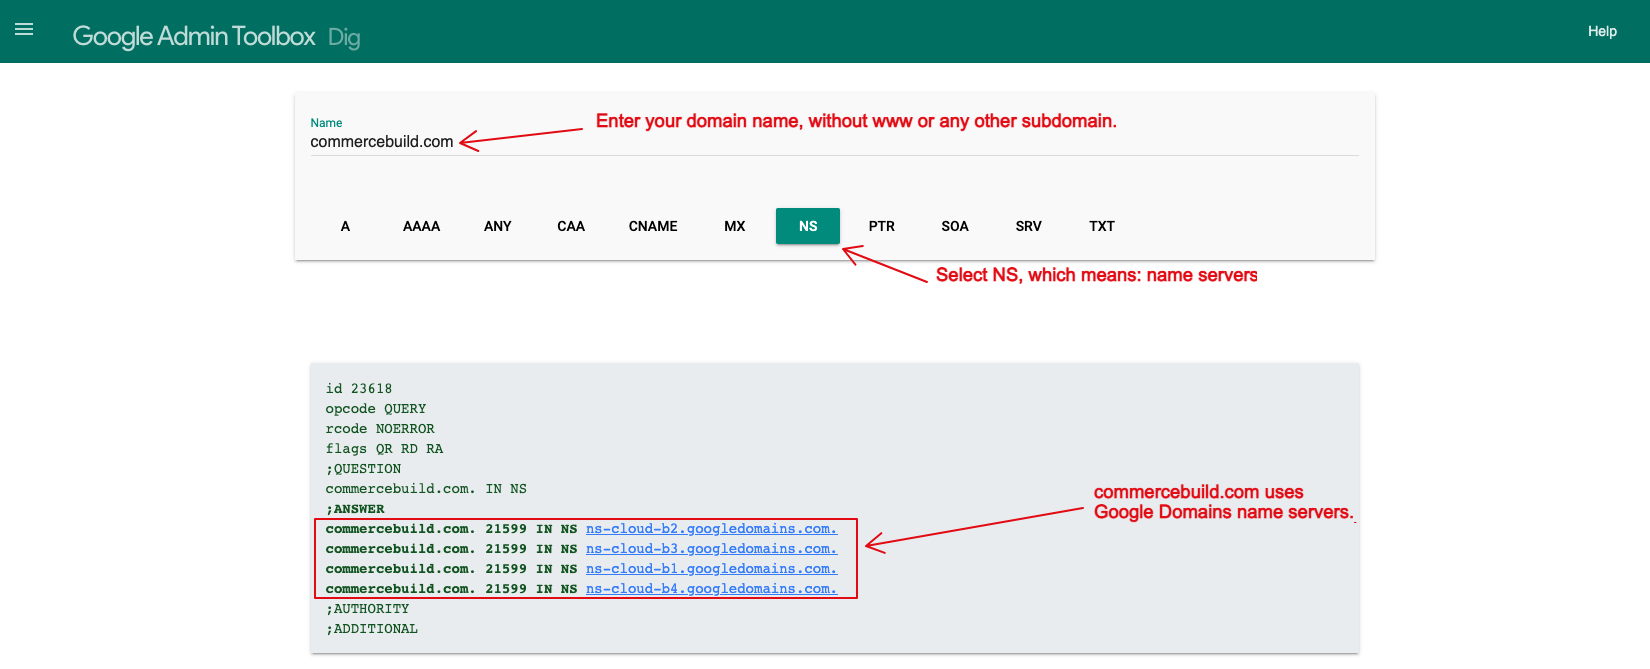Open the Help link
Screen dimensions: 1650x669
(1602, 31)
